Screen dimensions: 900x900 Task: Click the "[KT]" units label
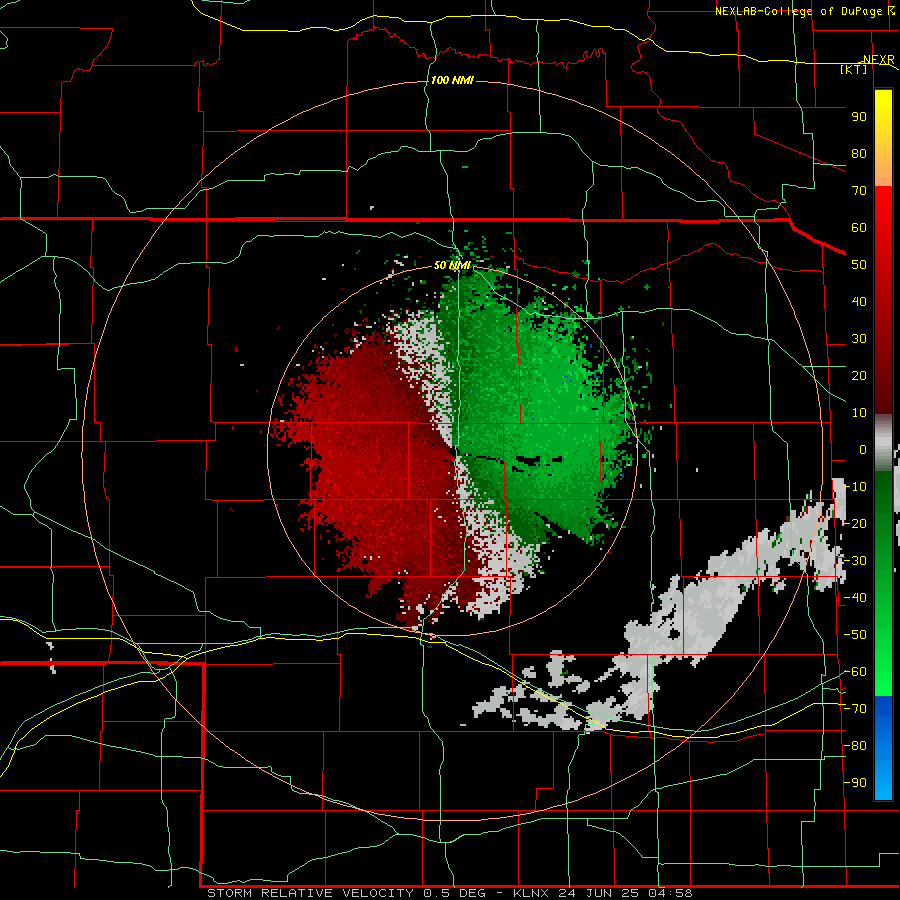(854, 69)
